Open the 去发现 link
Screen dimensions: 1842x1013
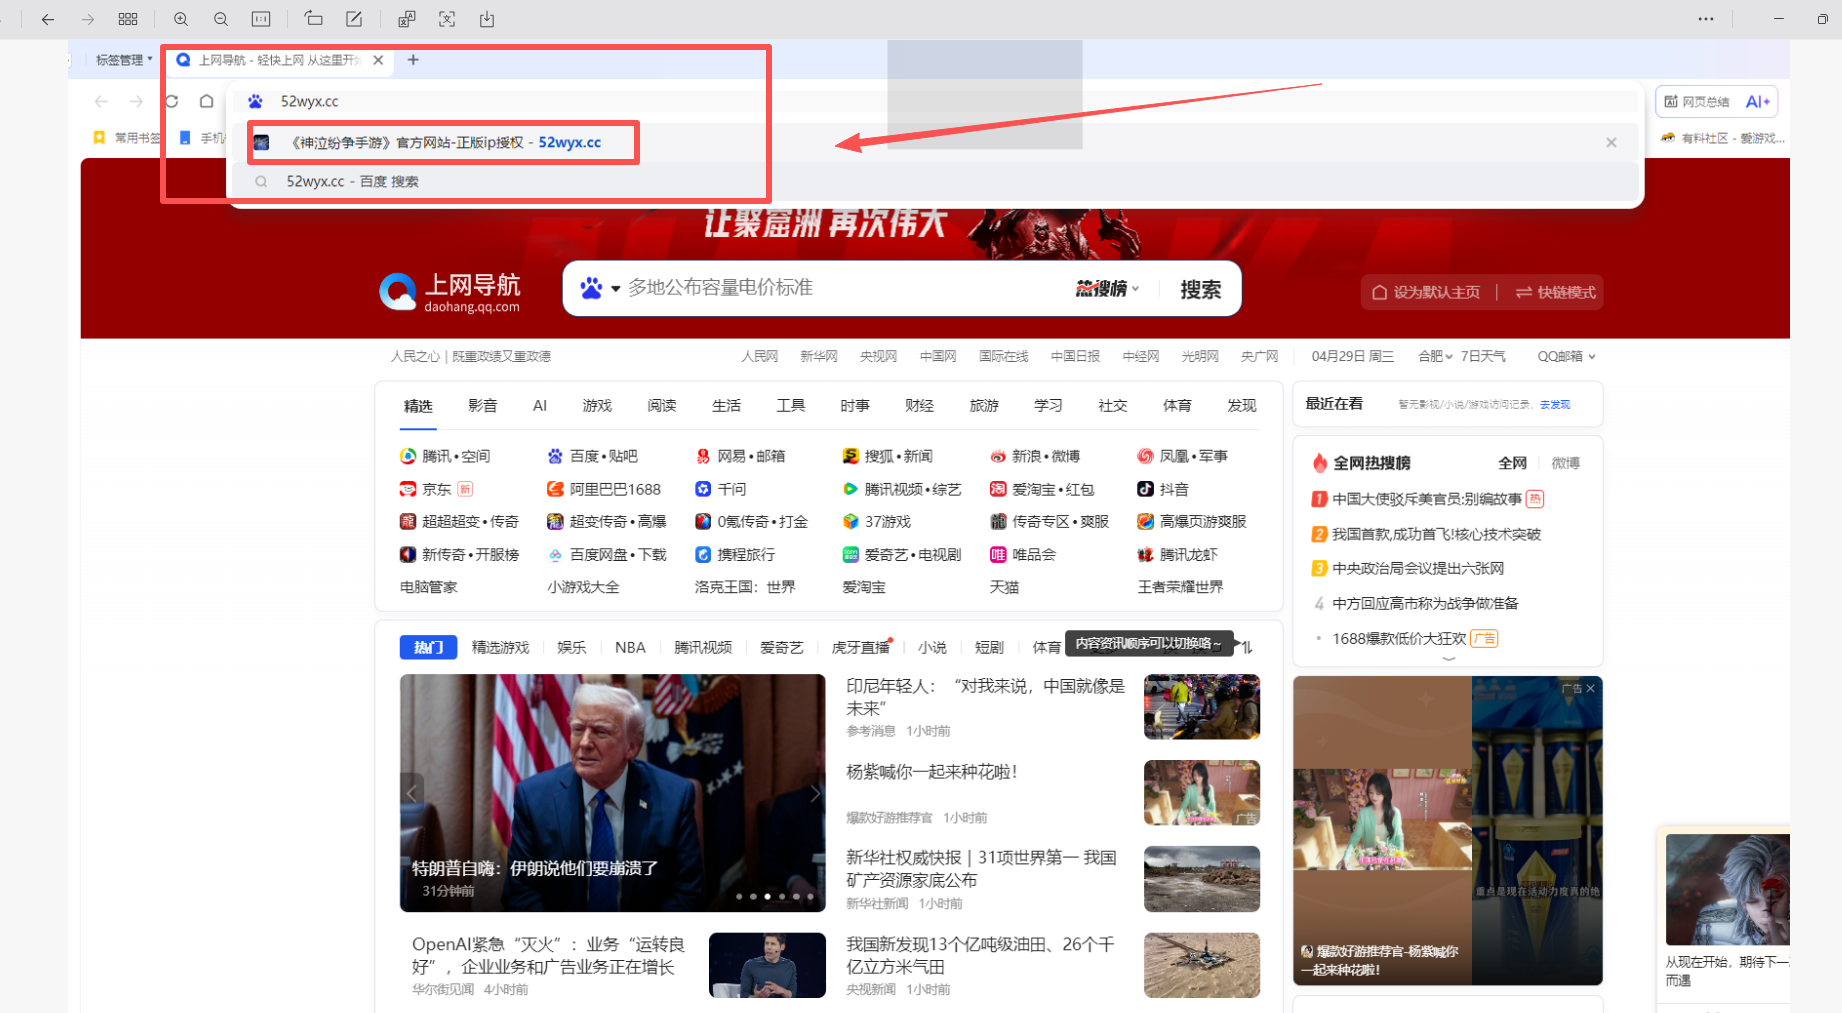[x=1555, y=404]
